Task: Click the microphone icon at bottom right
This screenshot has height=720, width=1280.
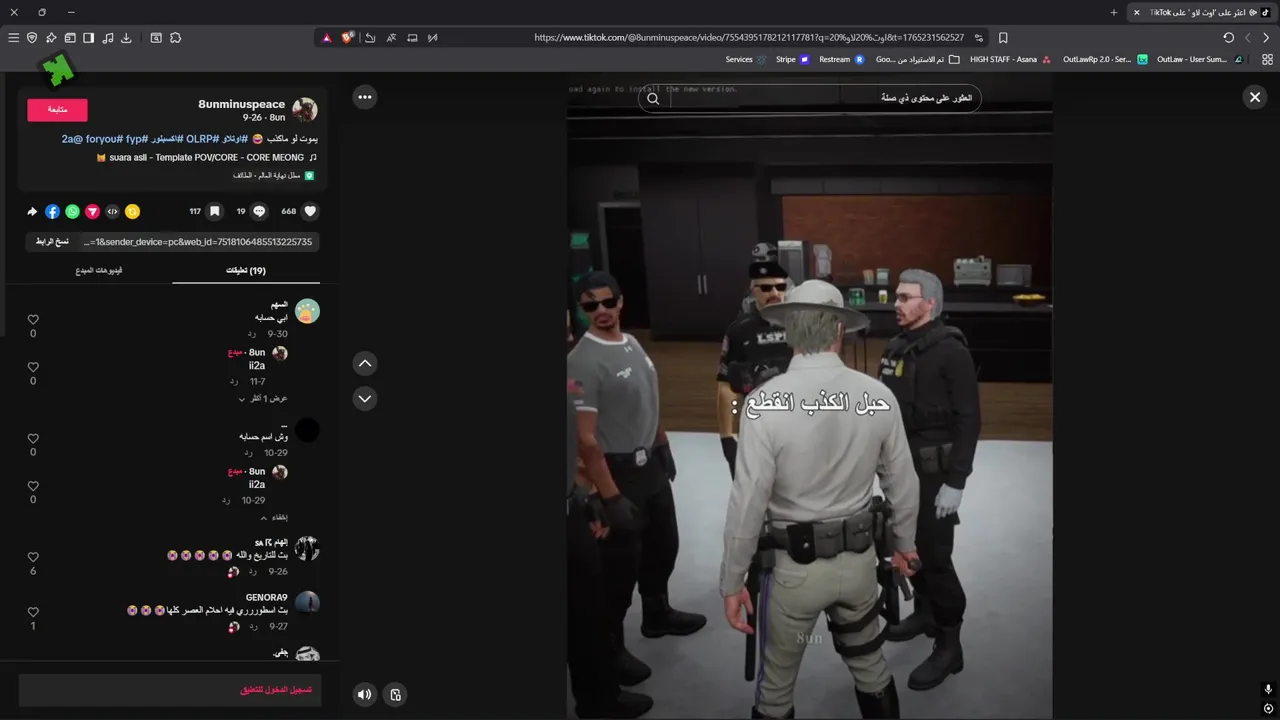Action: tap(1268, 690)
